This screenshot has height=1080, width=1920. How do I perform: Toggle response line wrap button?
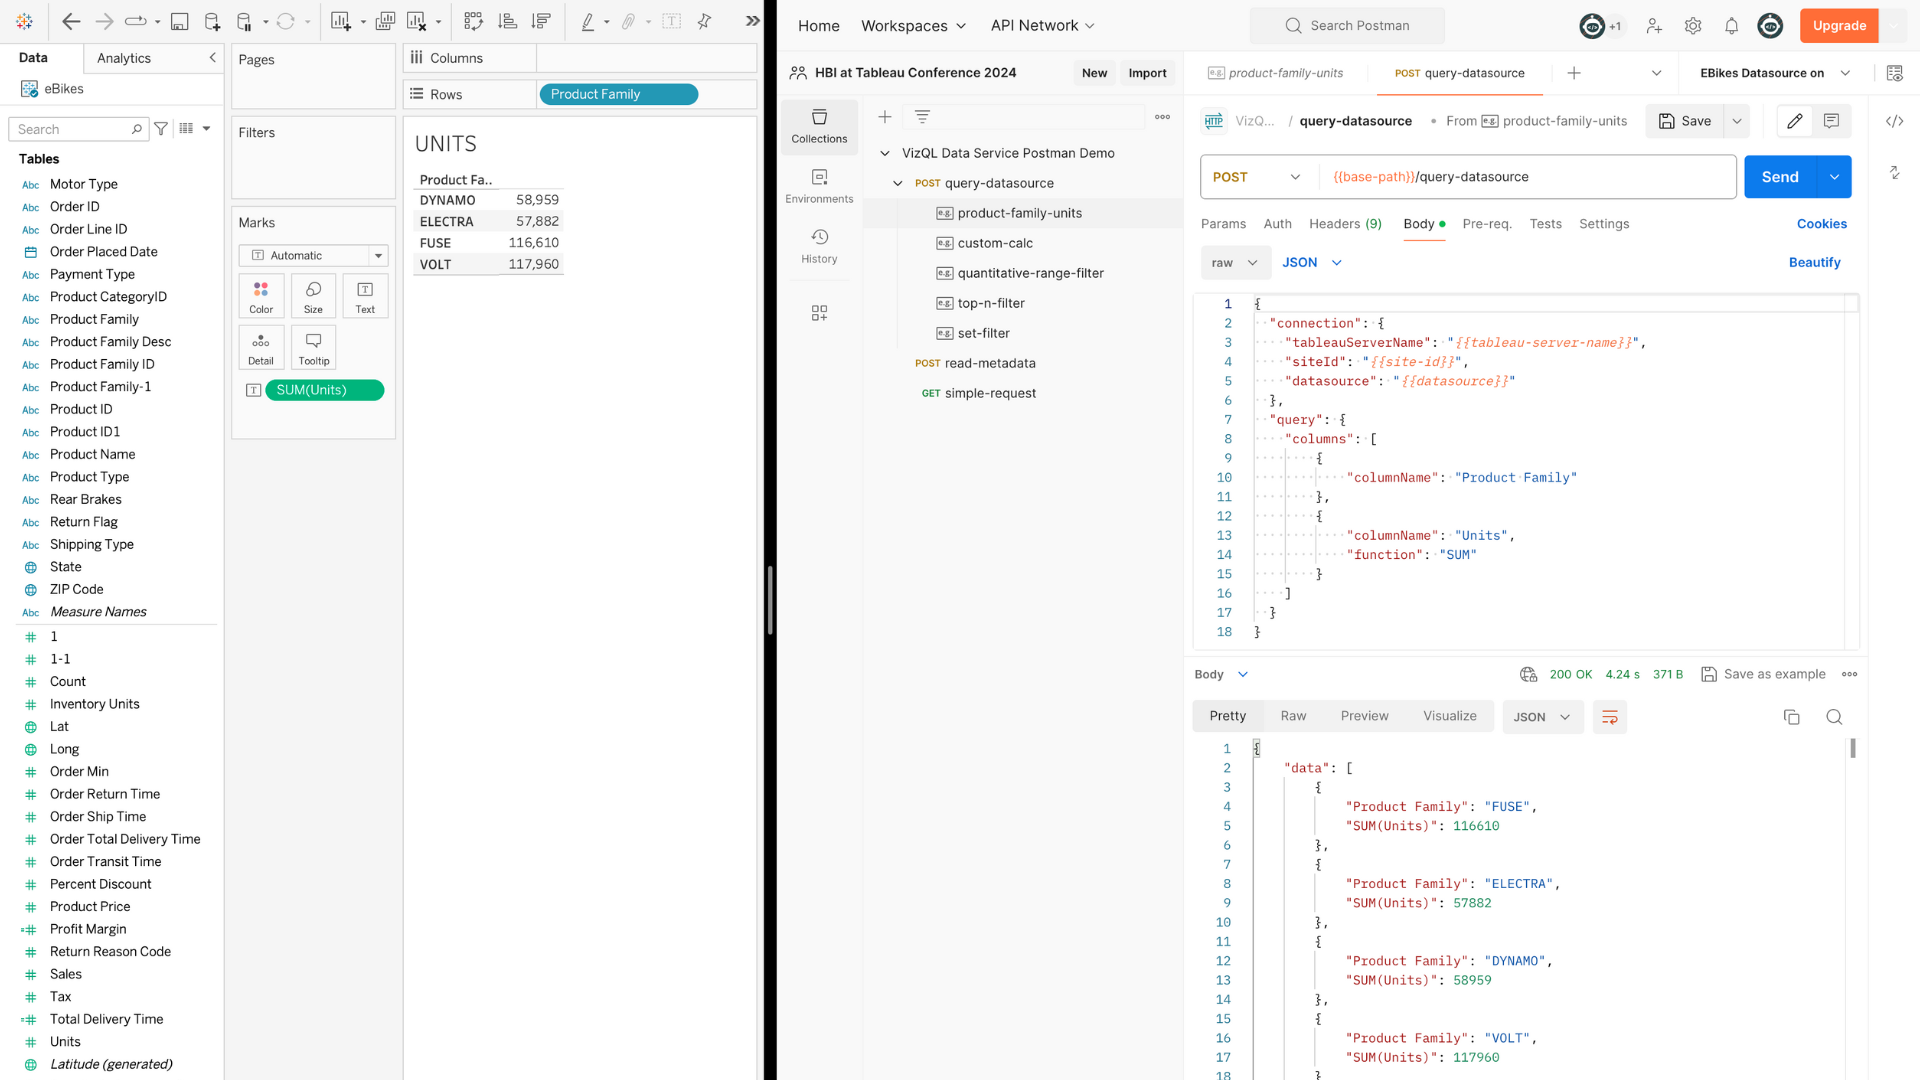1610,717
